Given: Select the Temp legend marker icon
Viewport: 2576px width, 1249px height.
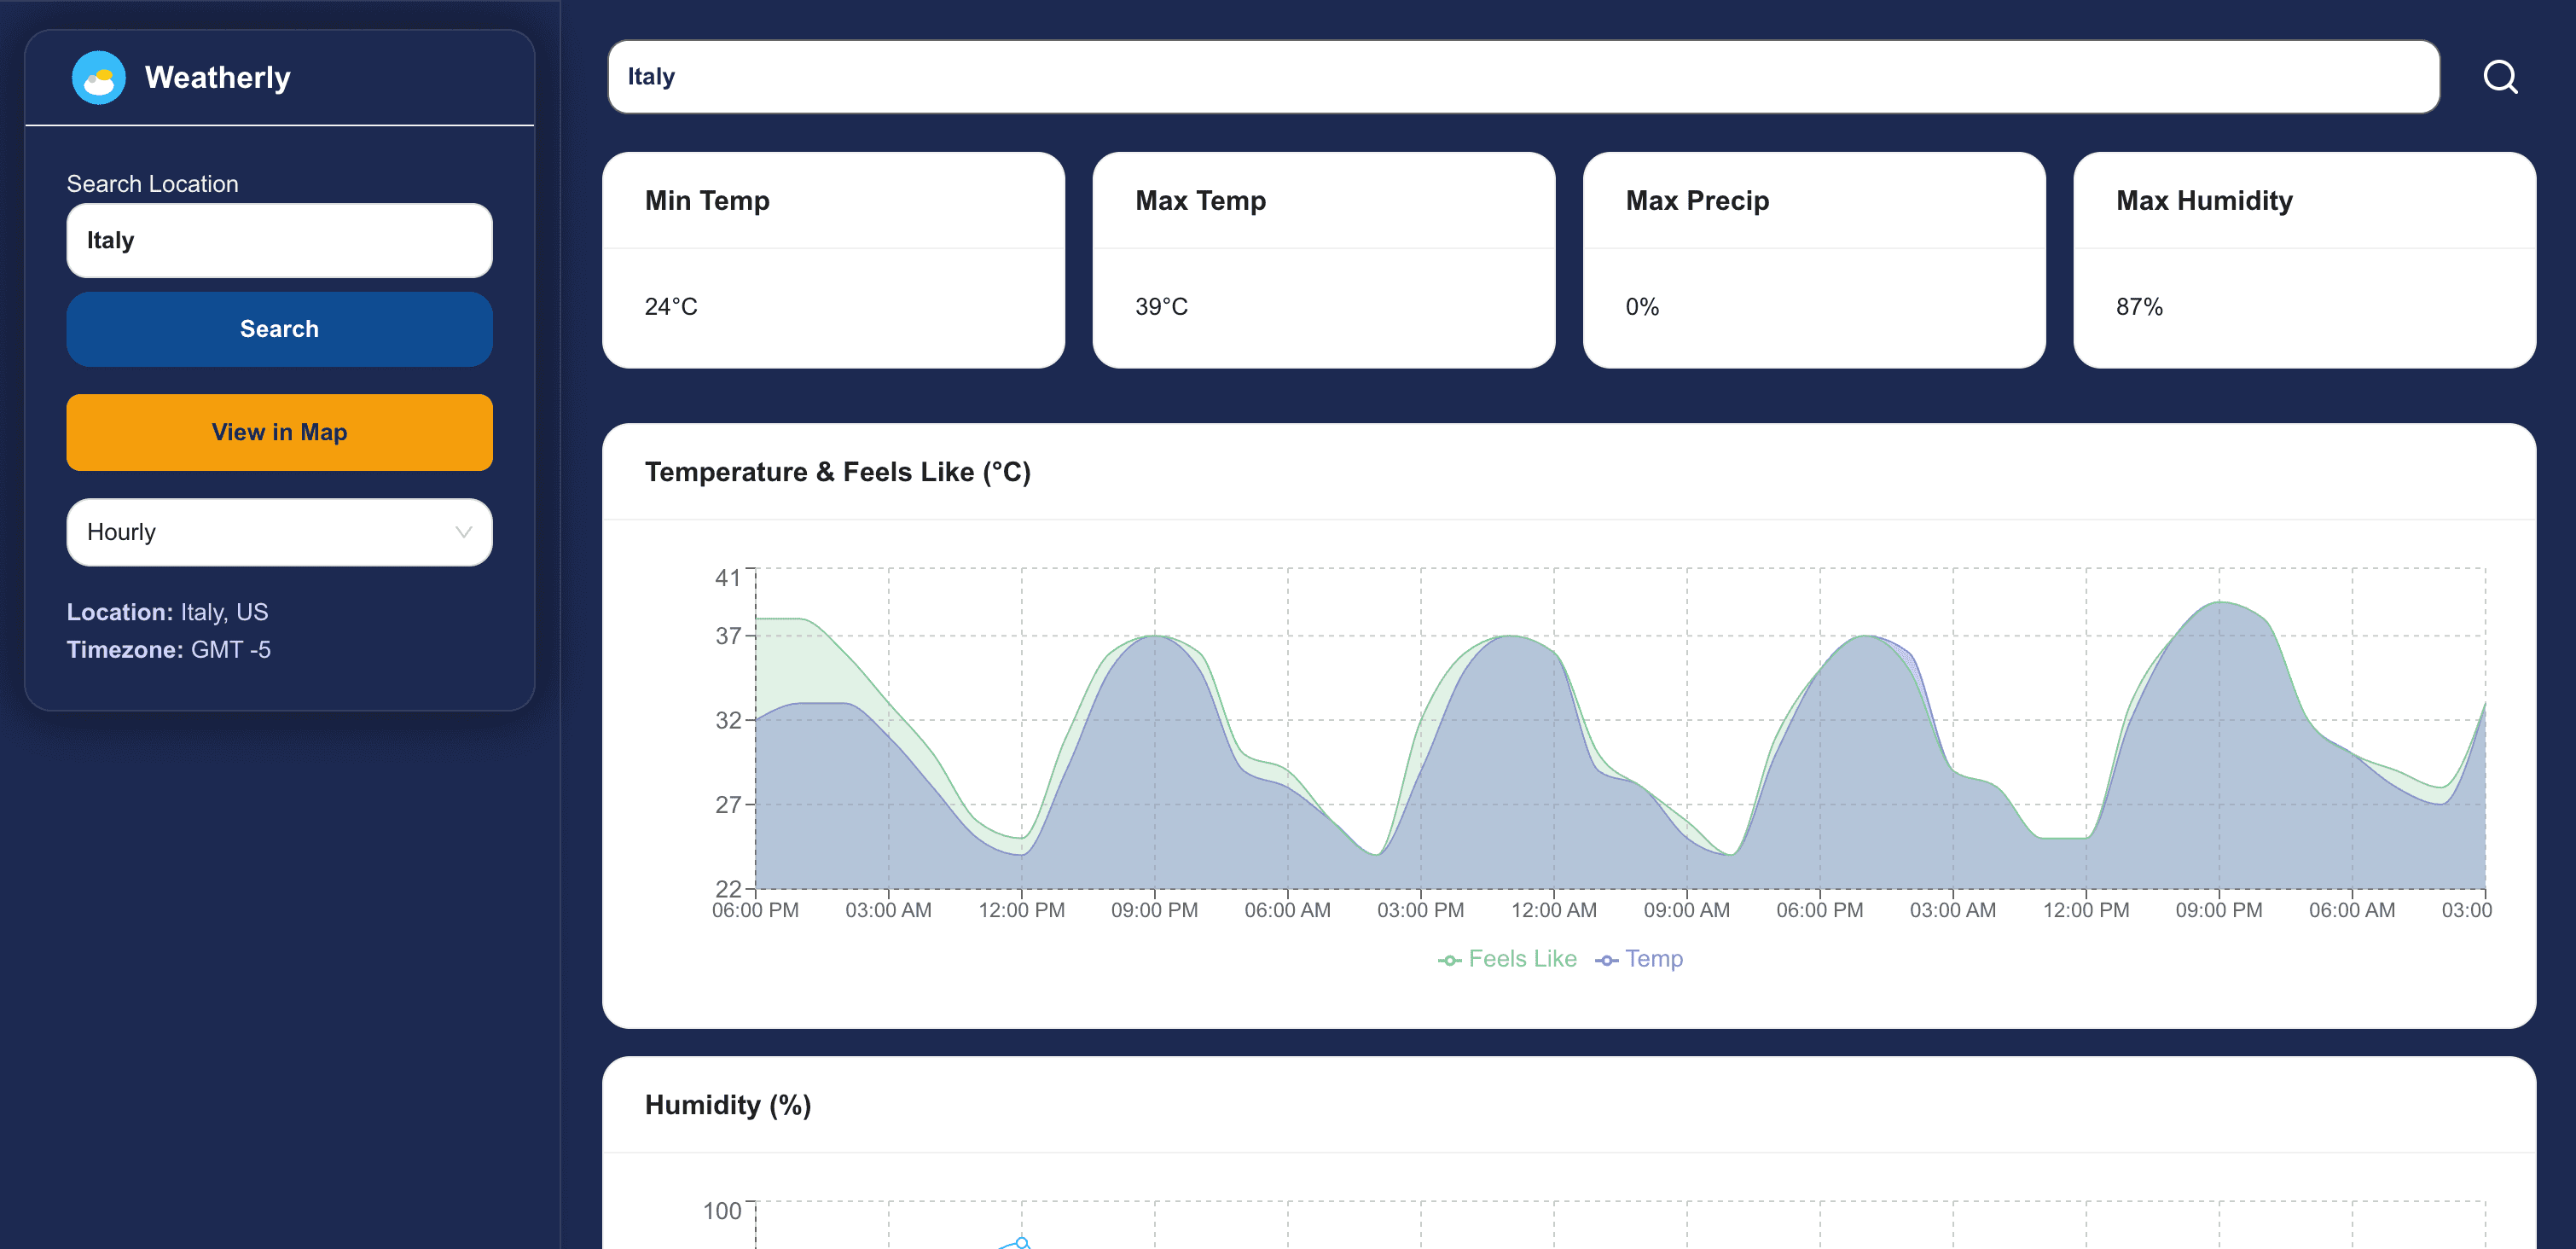Looking at the screenshot, I should pyautogui.click(x=1608, y=958).
